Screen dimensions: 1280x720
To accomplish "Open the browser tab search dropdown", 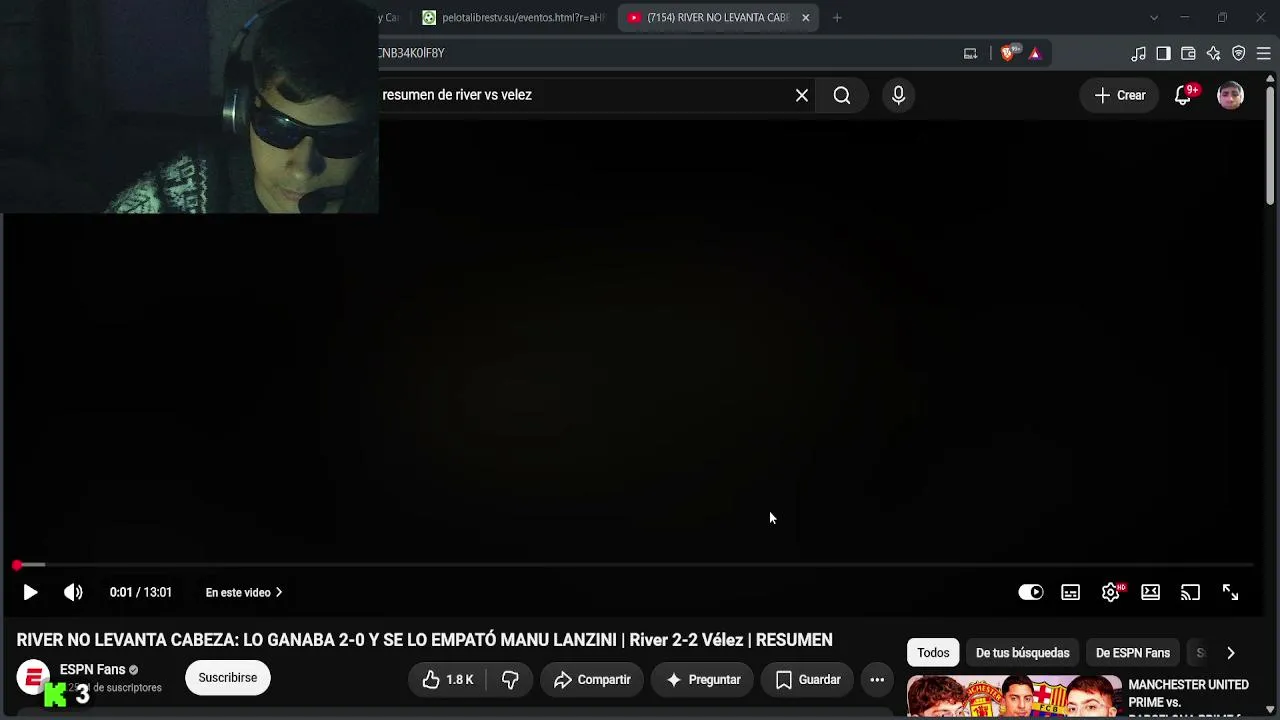I will (x=1153, y=17).
